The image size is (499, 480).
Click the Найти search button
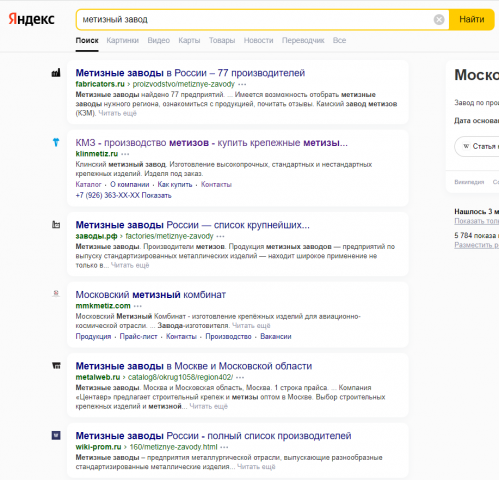click(472, 20)
